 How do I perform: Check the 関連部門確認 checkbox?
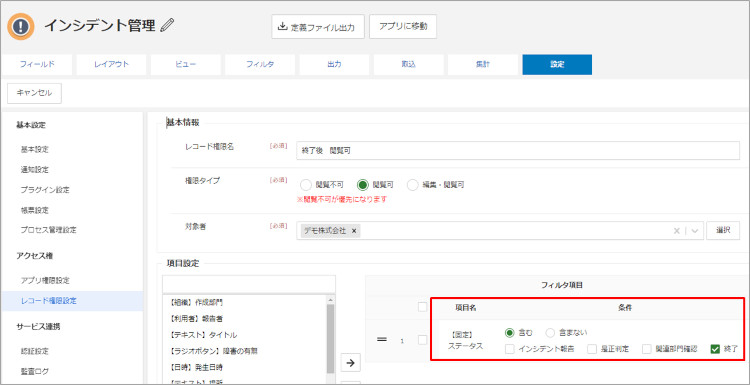pyautogui.click(x=647, y=349)
